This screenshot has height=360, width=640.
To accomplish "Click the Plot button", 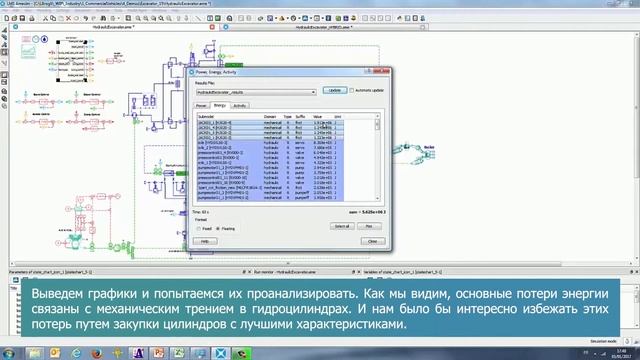I will 369,226.
